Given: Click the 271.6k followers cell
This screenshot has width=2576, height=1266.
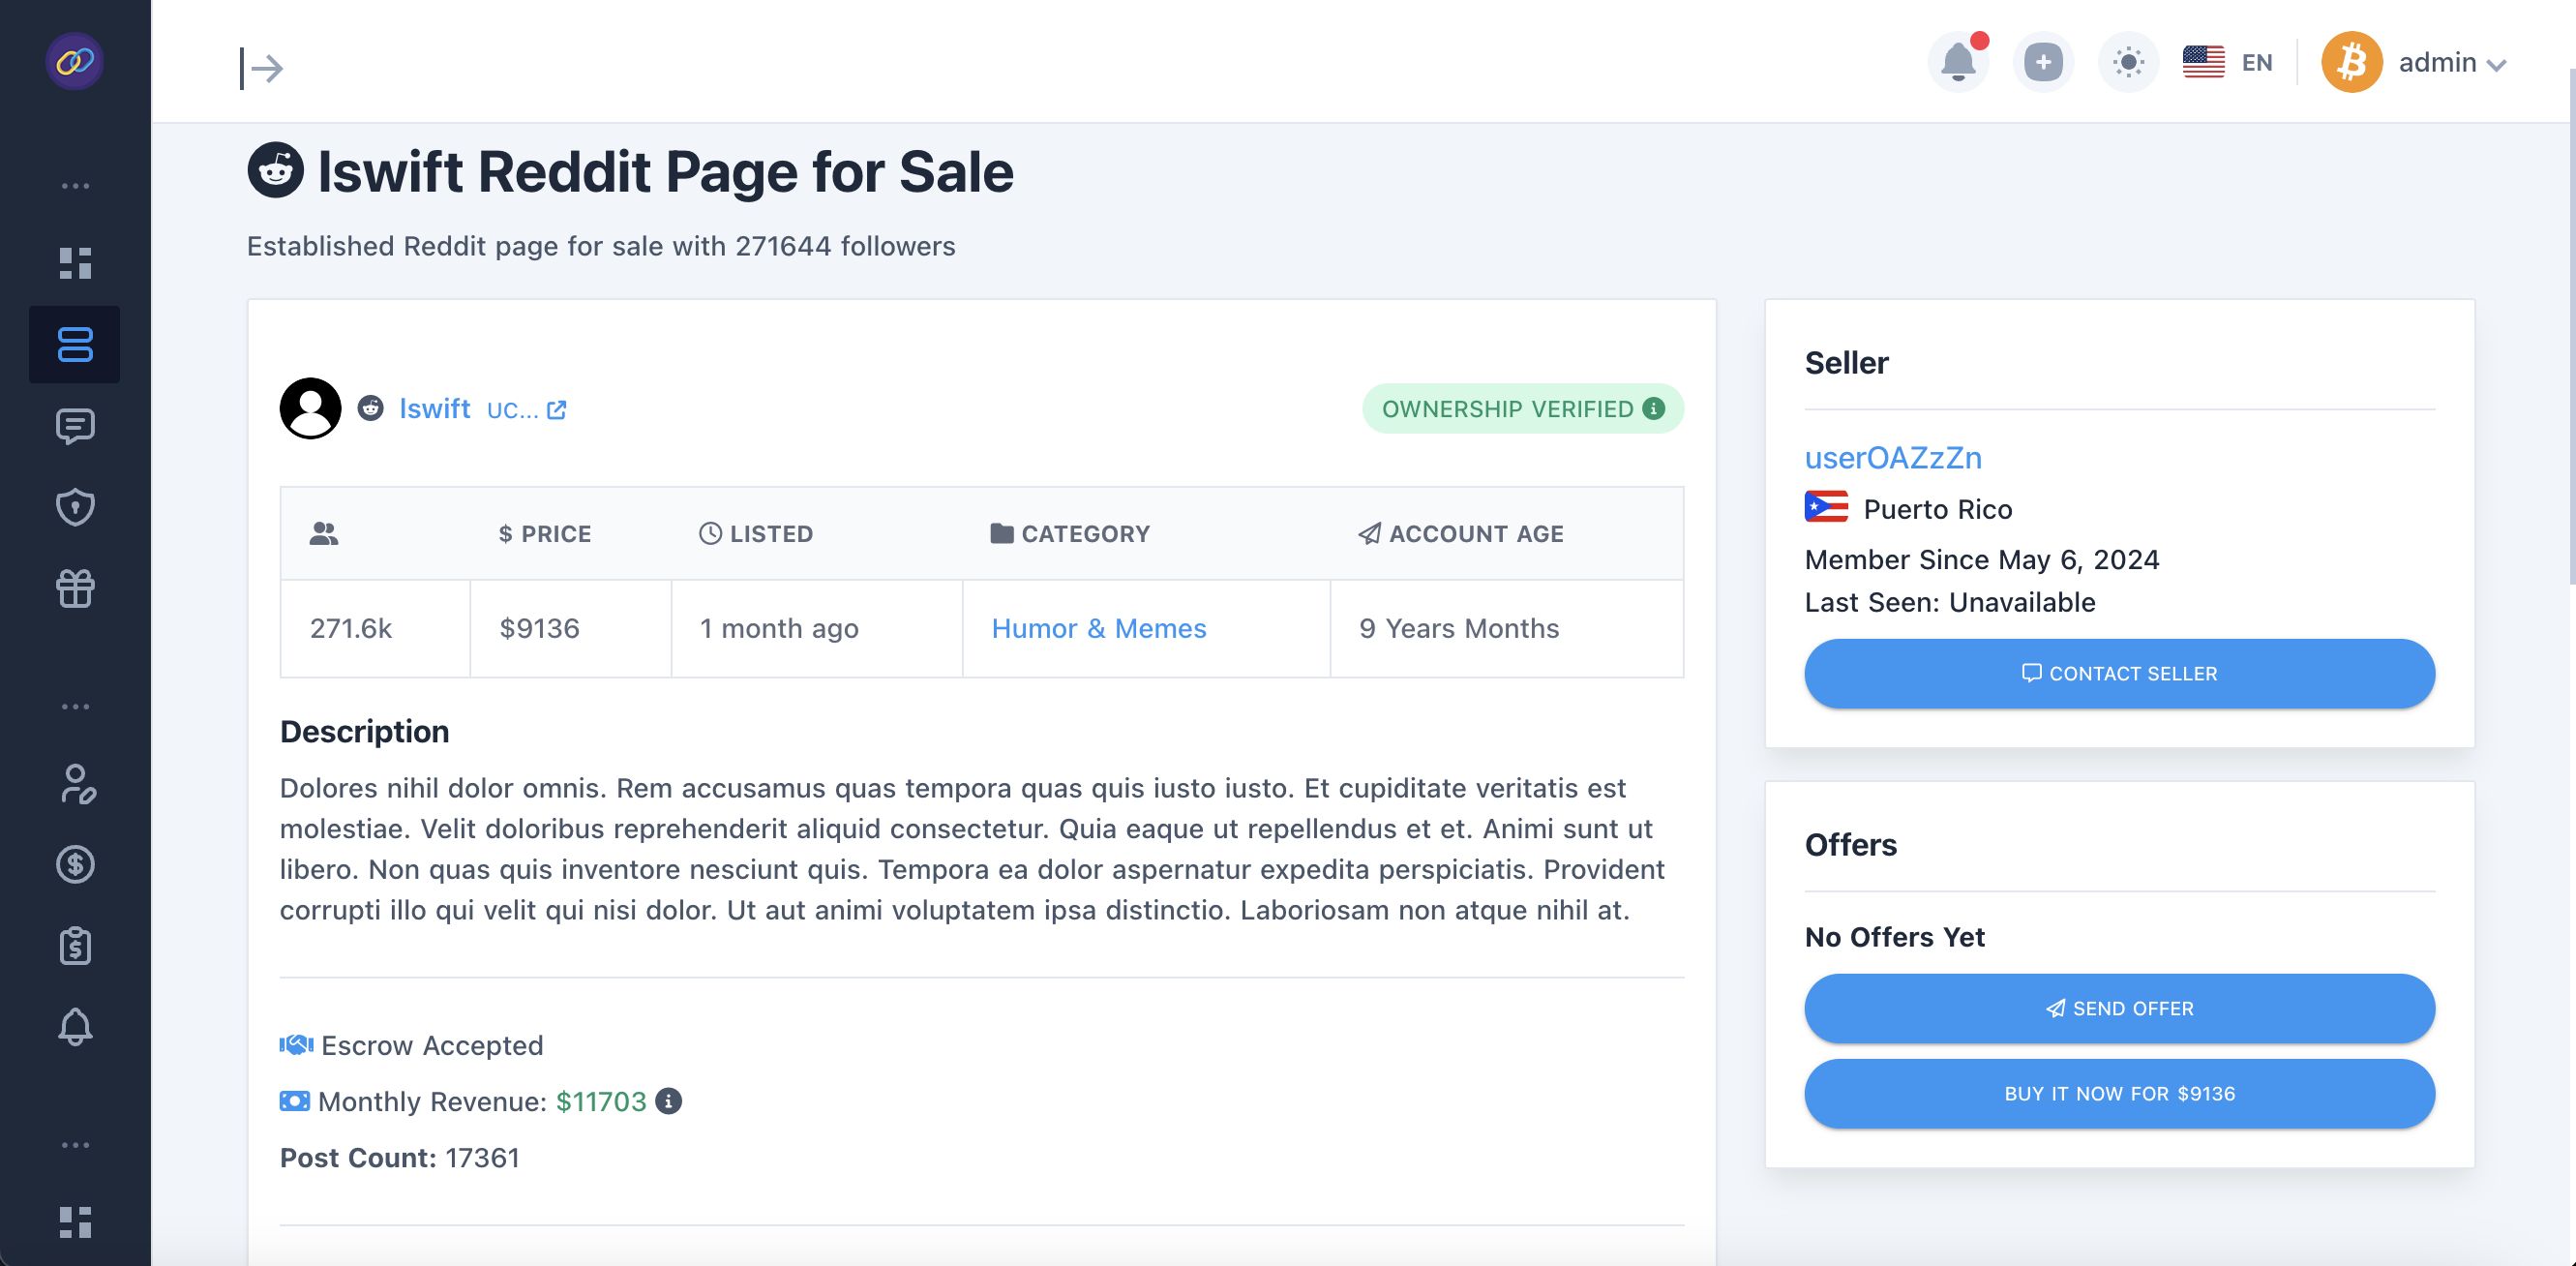Looking at the screenshot, I should pyautogui.click(x=375, y=628).
